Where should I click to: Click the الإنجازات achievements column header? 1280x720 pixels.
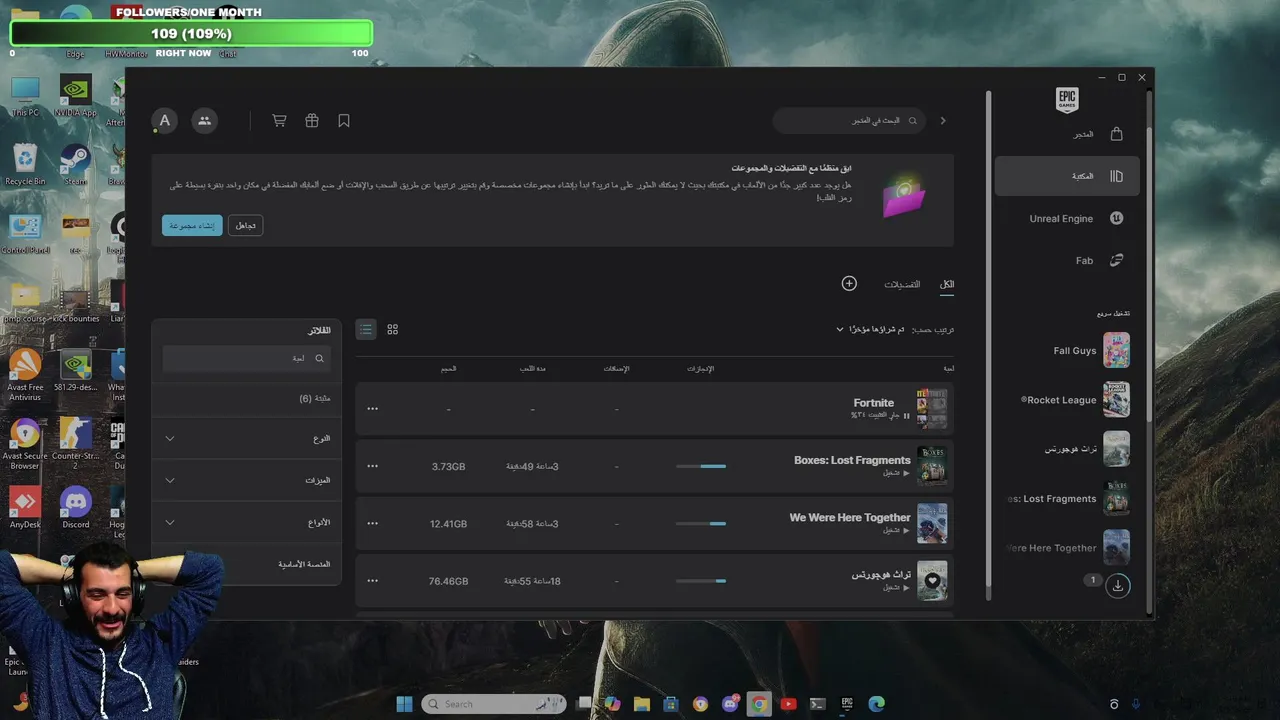coord(700,369)
